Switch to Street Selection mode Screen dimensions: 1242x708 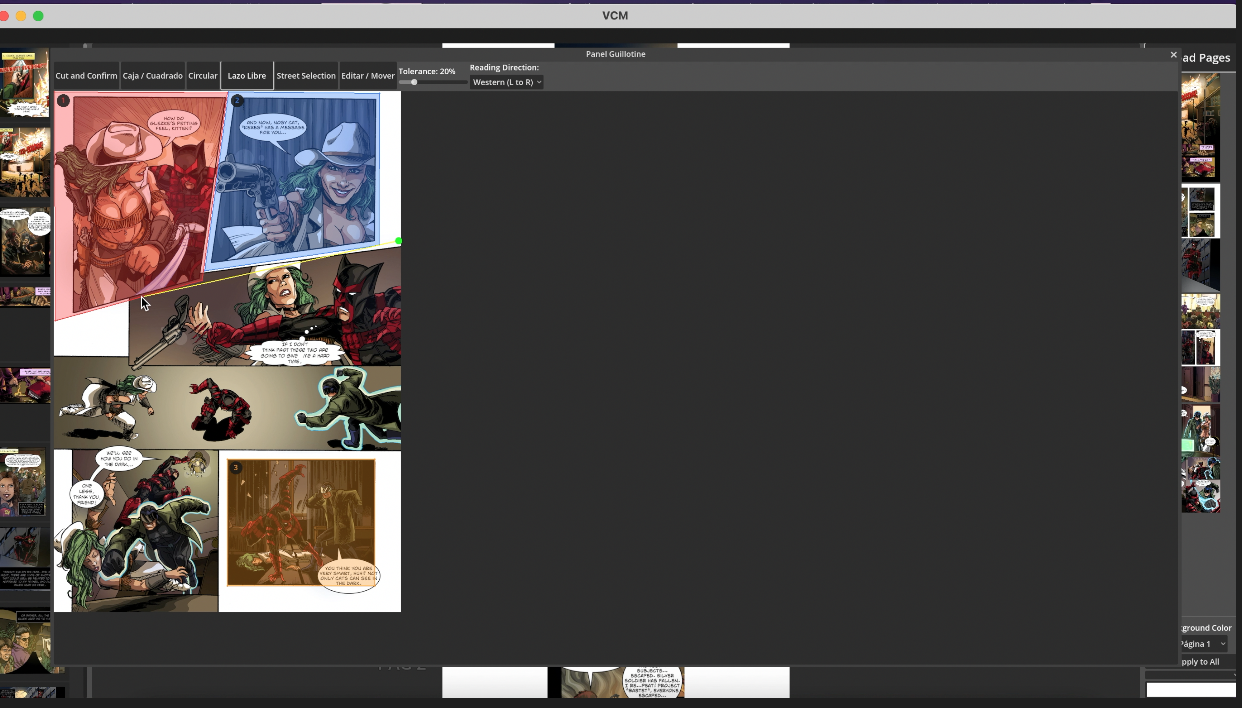click(x=306, y=76)
